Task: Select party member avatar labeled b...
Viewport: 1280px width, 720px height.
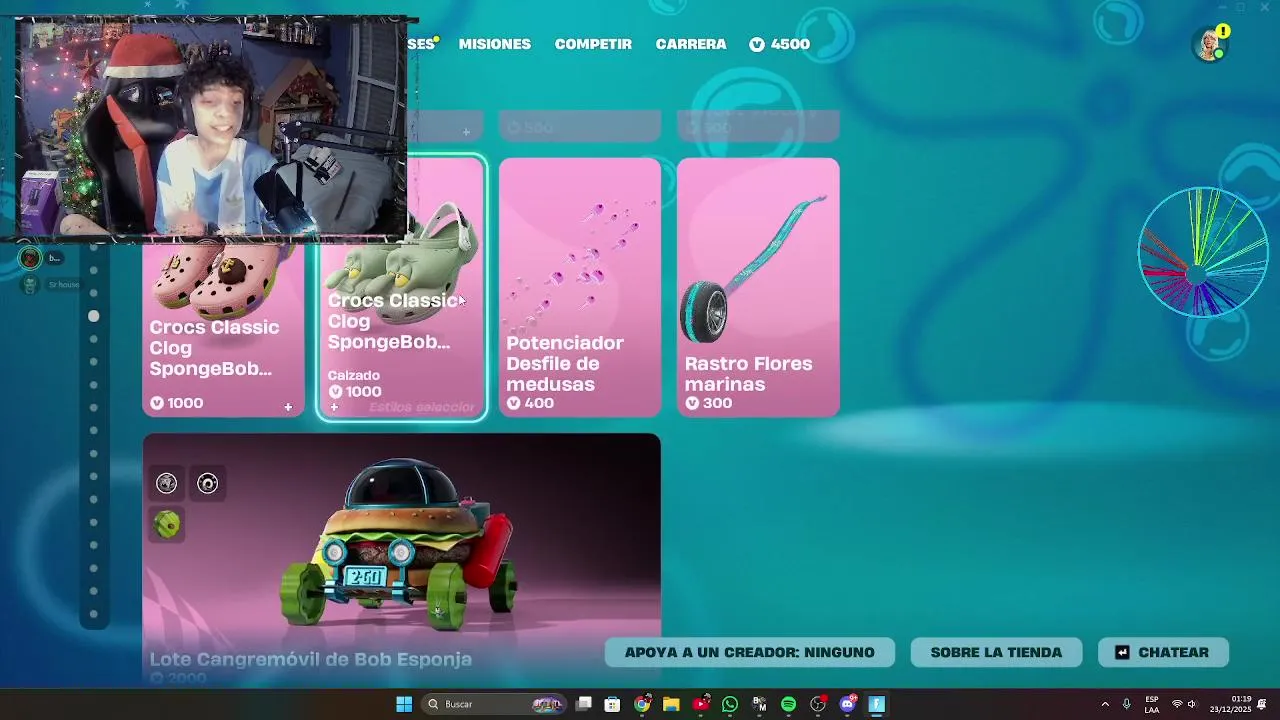Action: [31, 259]
